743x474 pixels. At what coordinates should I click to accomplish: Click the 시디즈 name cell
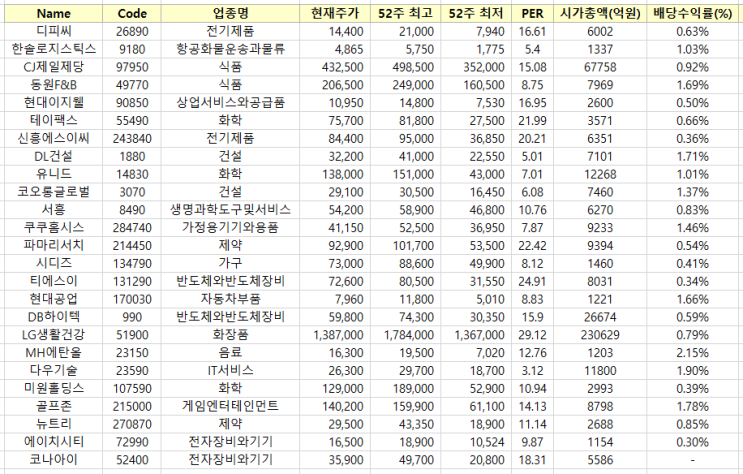54,264
